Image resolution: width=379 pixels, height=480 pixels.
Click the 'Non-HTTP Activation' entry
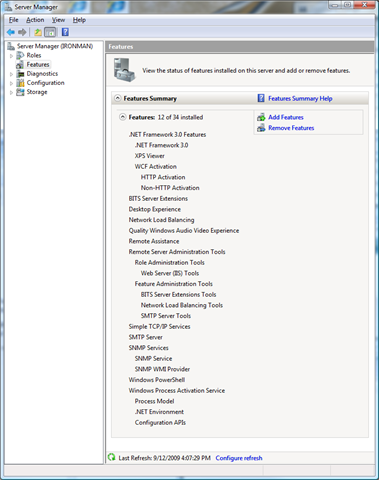(x=170, y=188)
